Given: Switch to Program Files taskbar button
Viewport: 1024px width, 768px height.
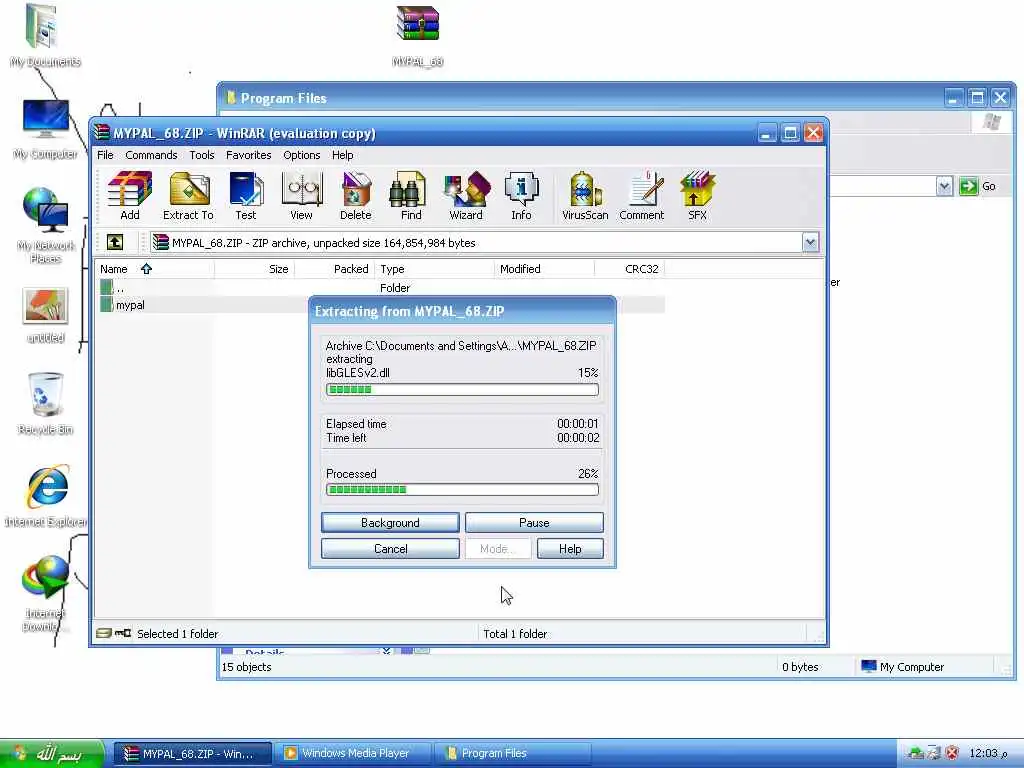Looking at the screenshot, I should tap(513, 753).
